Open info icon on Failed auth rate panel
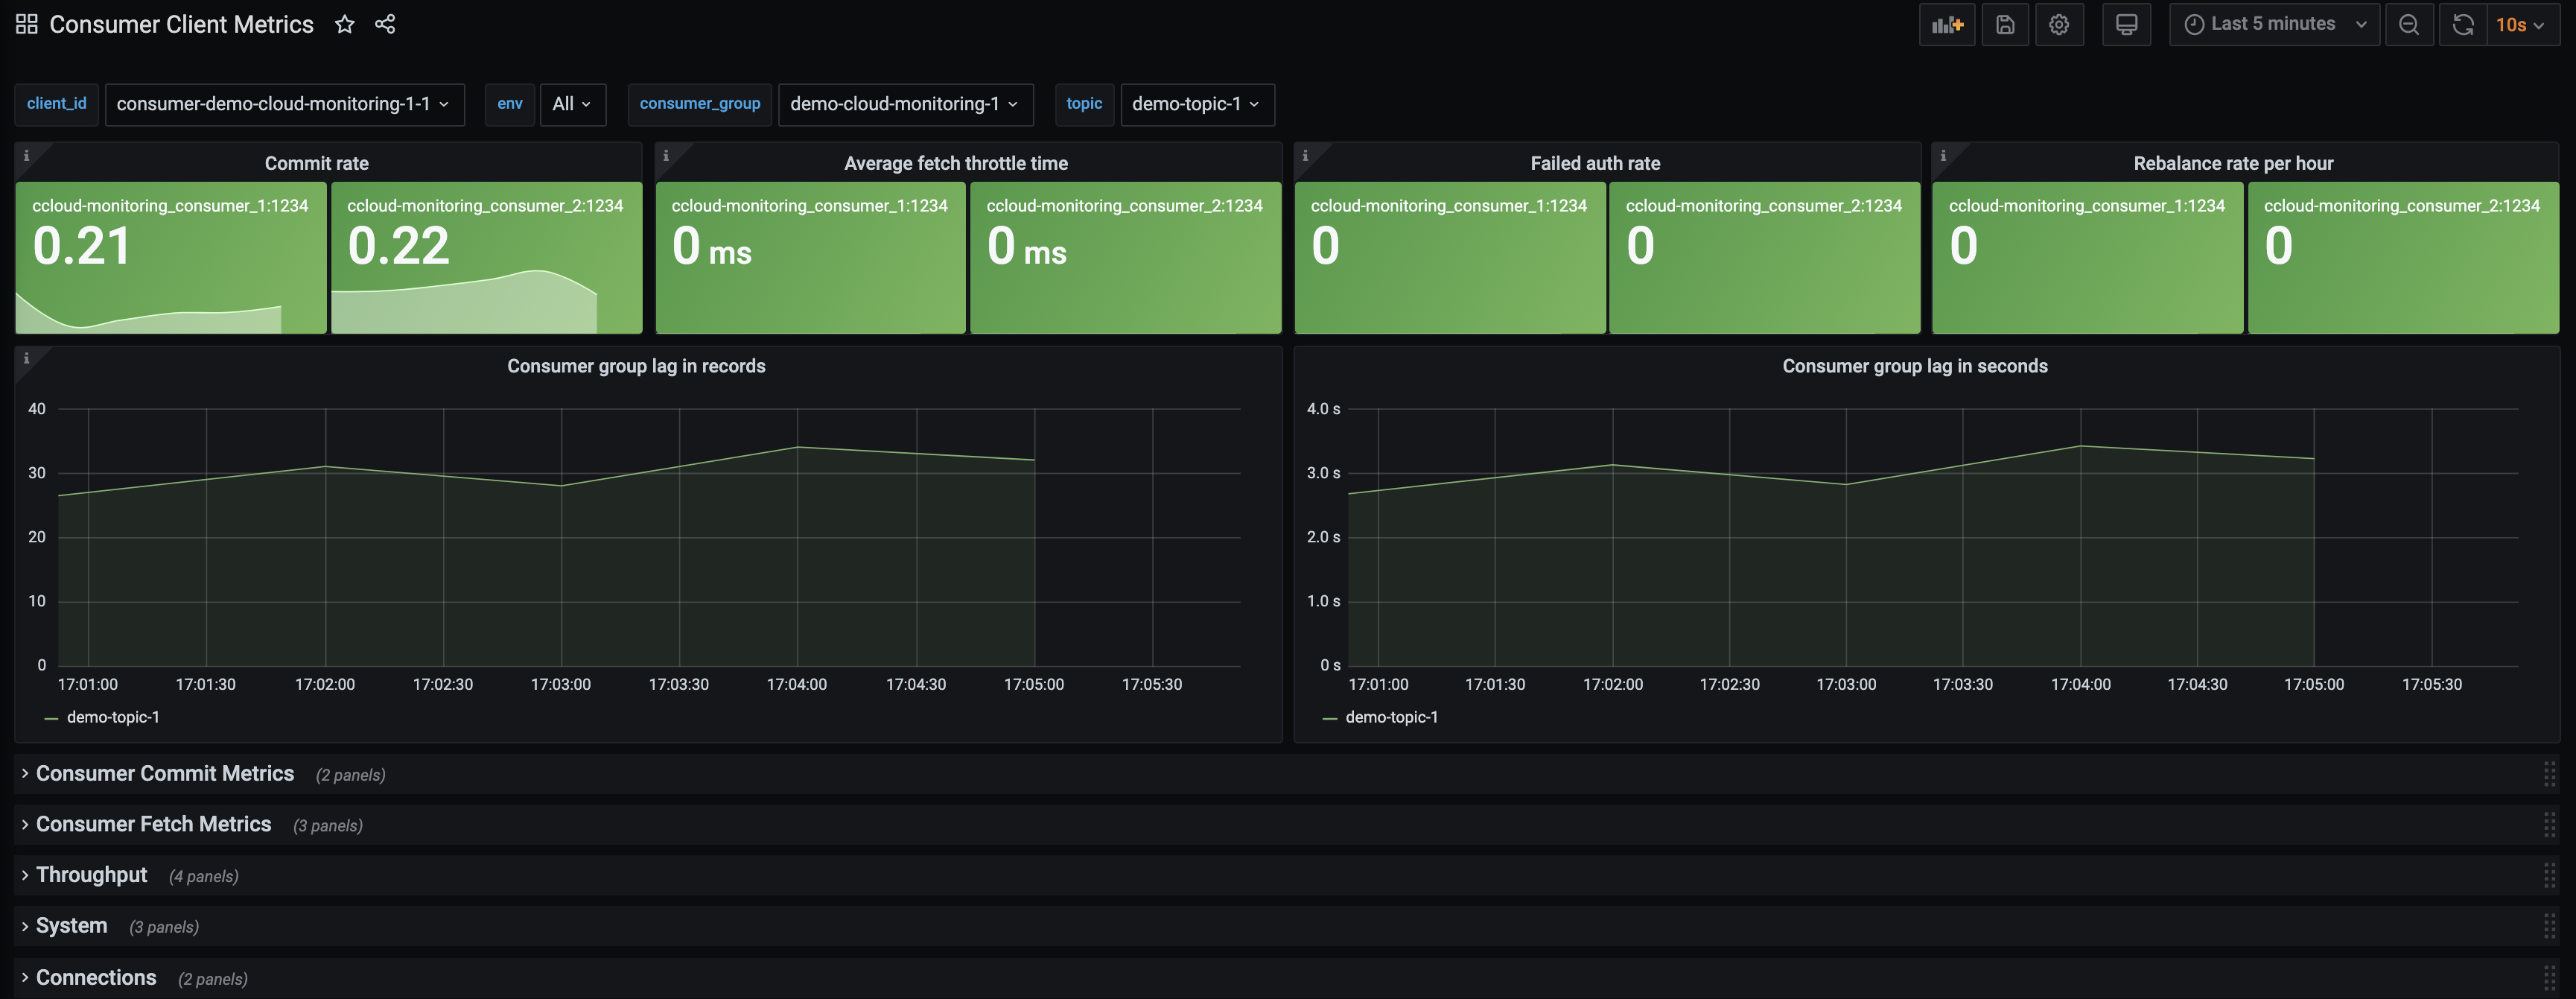This screenshot has width=2576, height=999. [x=1304, y=156]
